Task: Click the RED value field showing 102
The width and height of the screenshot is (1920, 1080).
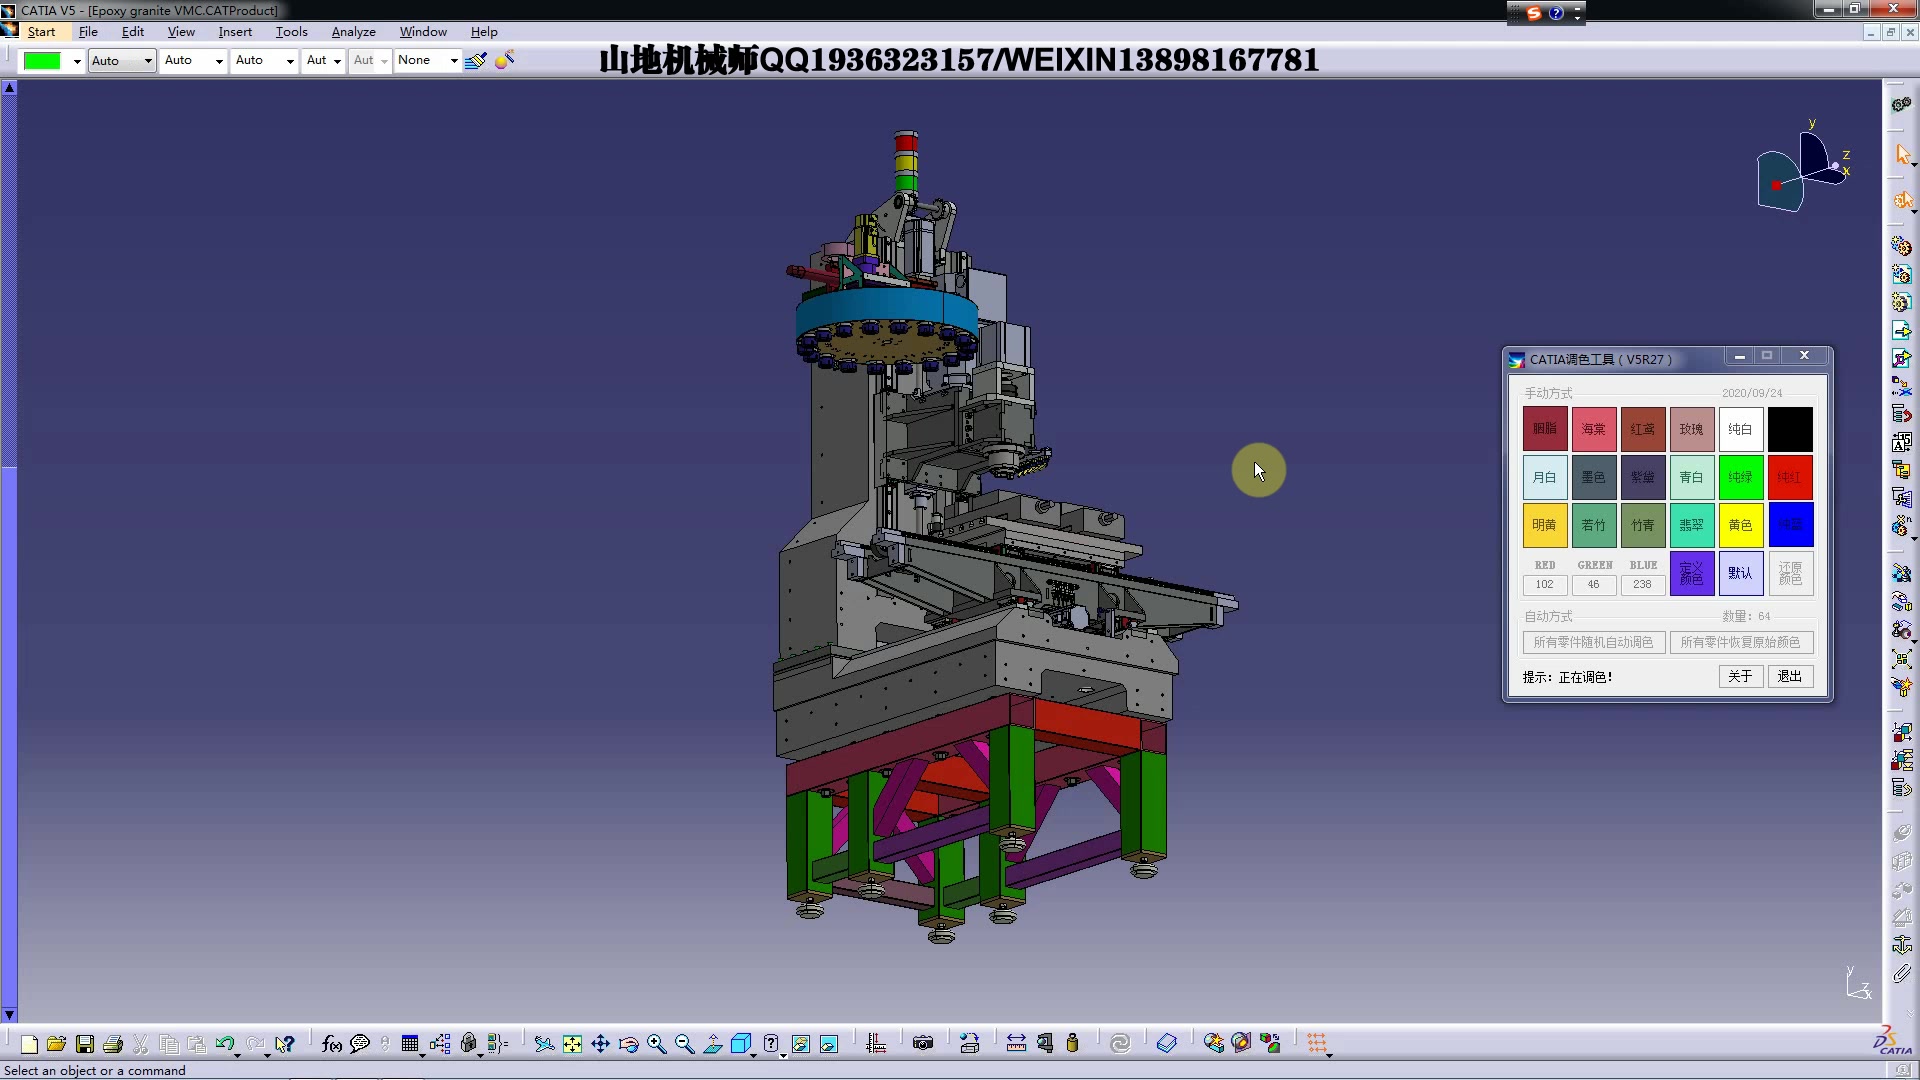Action: point(1545,584)
